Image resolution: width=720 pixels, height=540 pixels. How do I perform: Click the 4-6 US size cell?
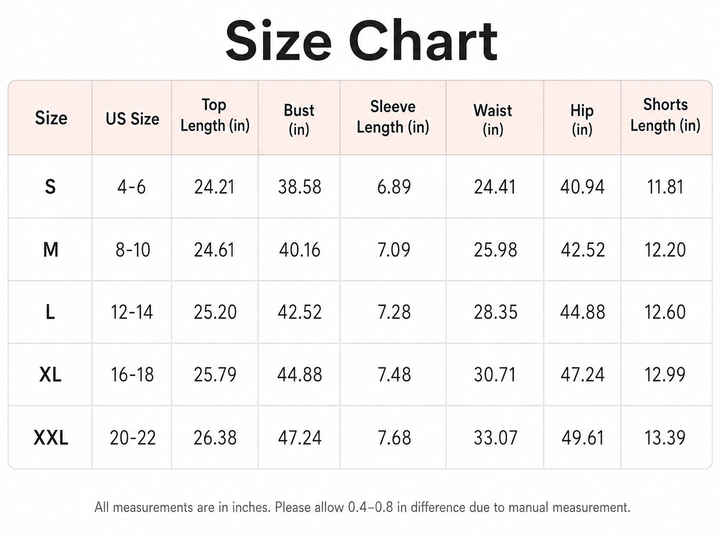[132, 187]
